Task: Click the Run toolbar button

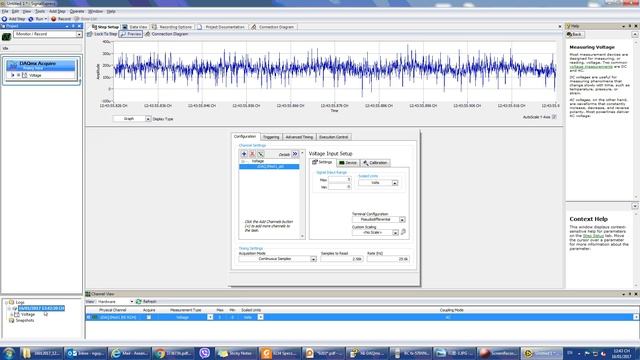Action: pyautogui.click(x=36, y=19)
